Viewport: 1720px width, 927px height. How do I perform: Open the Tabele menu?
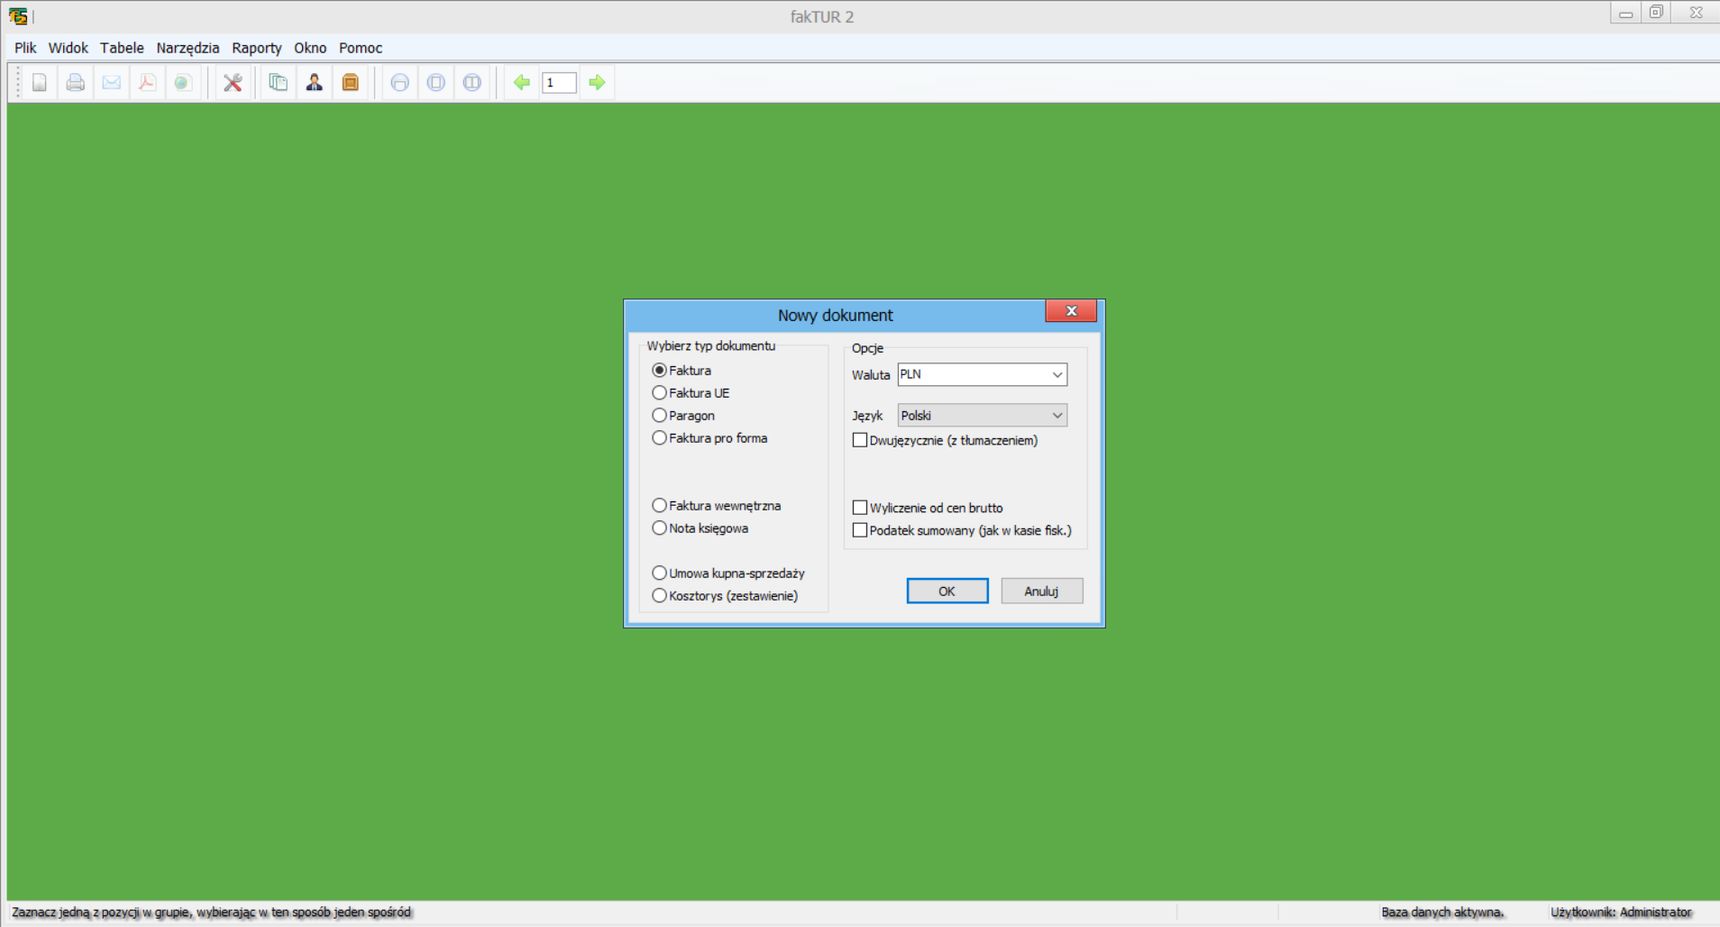(x=122, y=48)
